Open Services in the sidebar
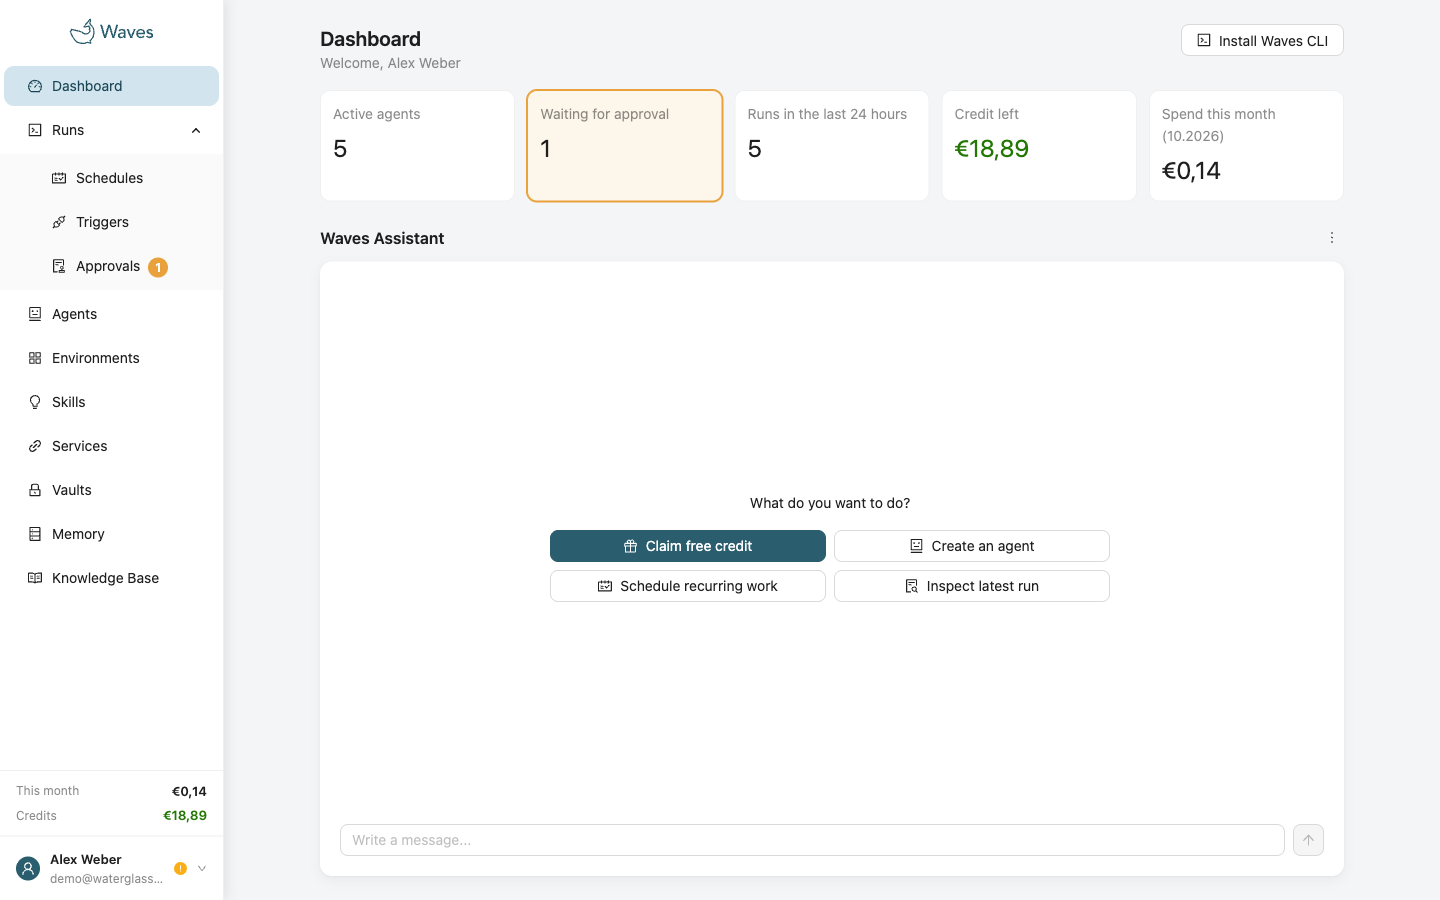The image size is (1440, 900). click(x=111, y=446)
